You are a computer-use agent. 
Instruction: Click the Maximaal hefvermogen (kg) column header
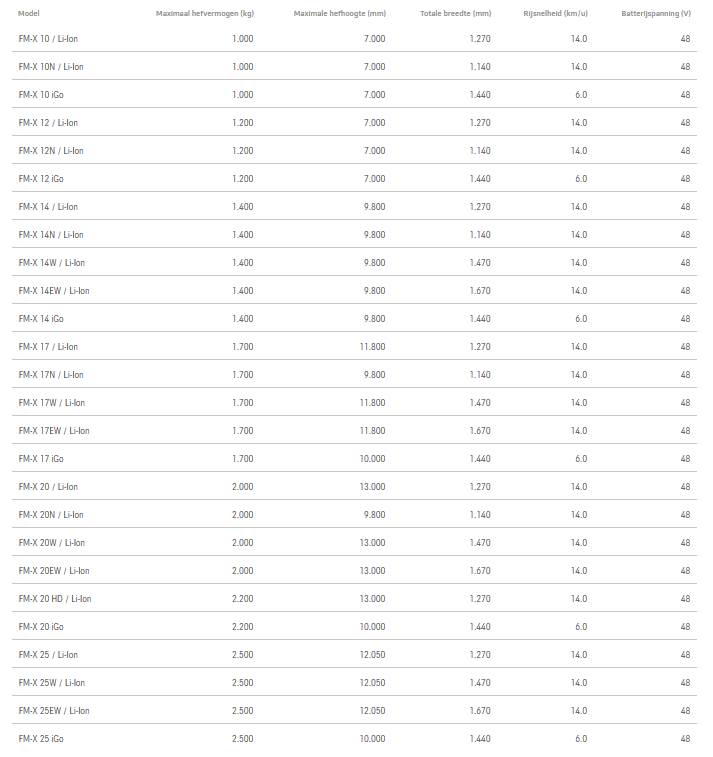204,14
